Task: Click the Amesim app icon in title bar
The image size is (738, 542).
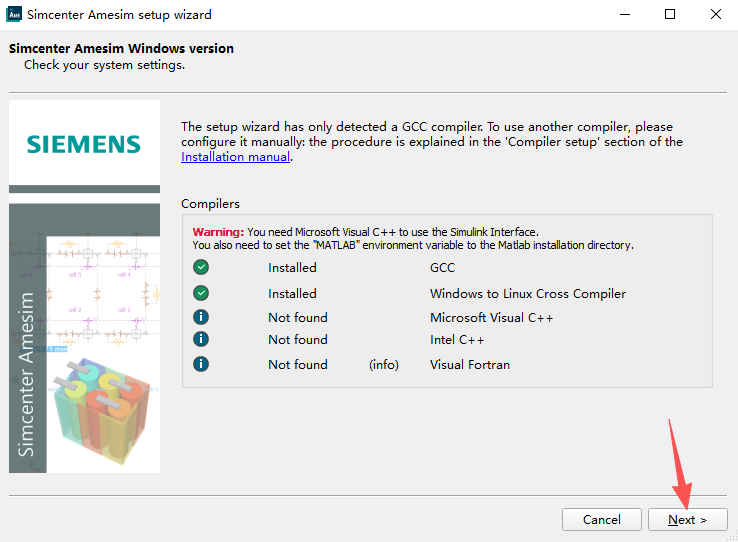Action: 14,15
